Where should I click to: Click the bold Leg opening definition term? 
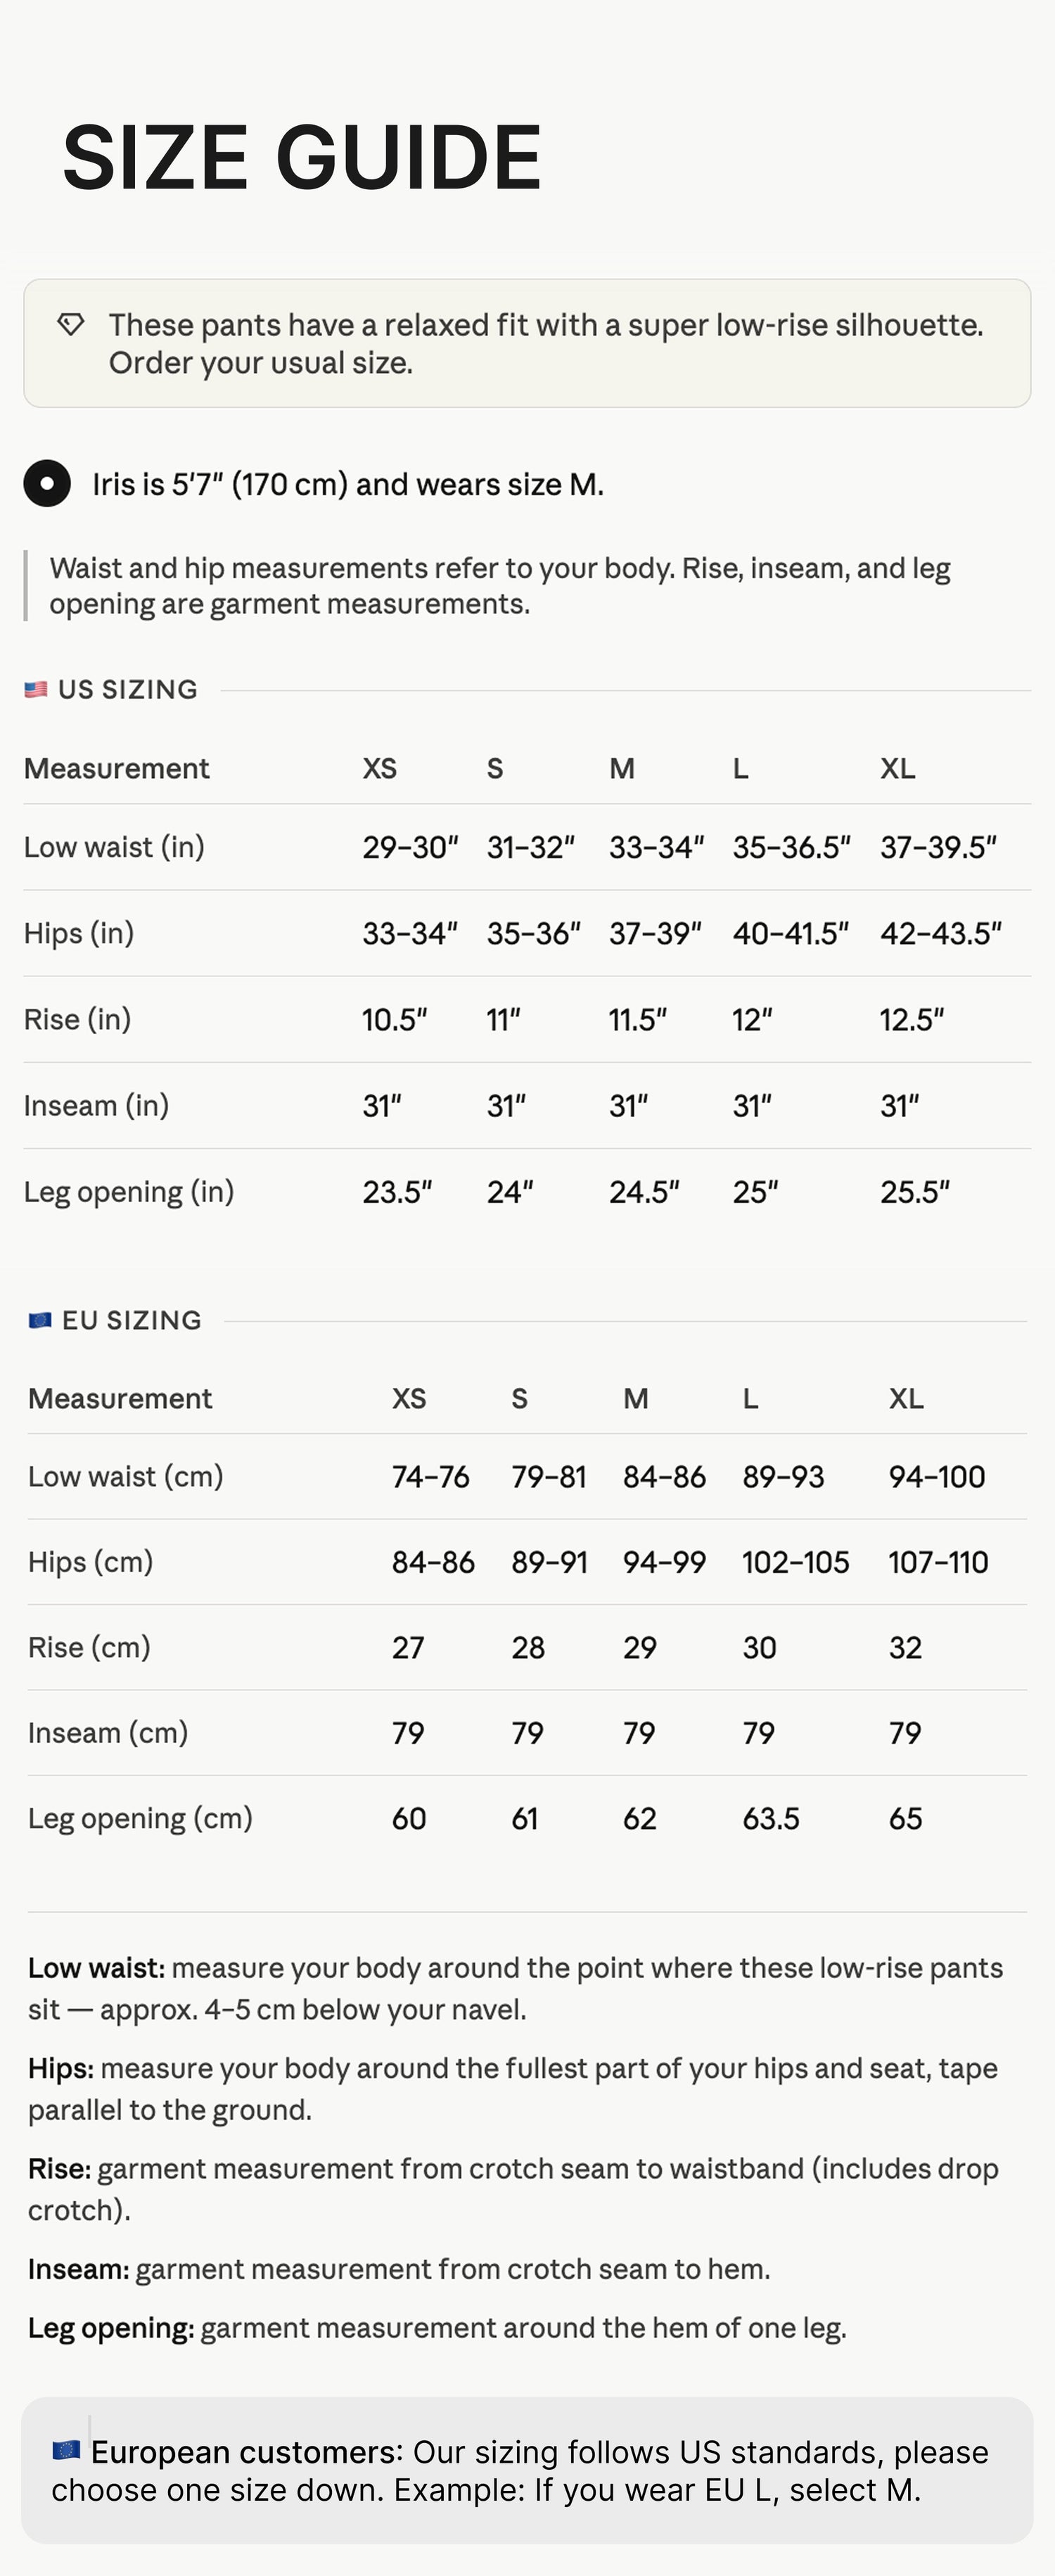(111, 2328)
